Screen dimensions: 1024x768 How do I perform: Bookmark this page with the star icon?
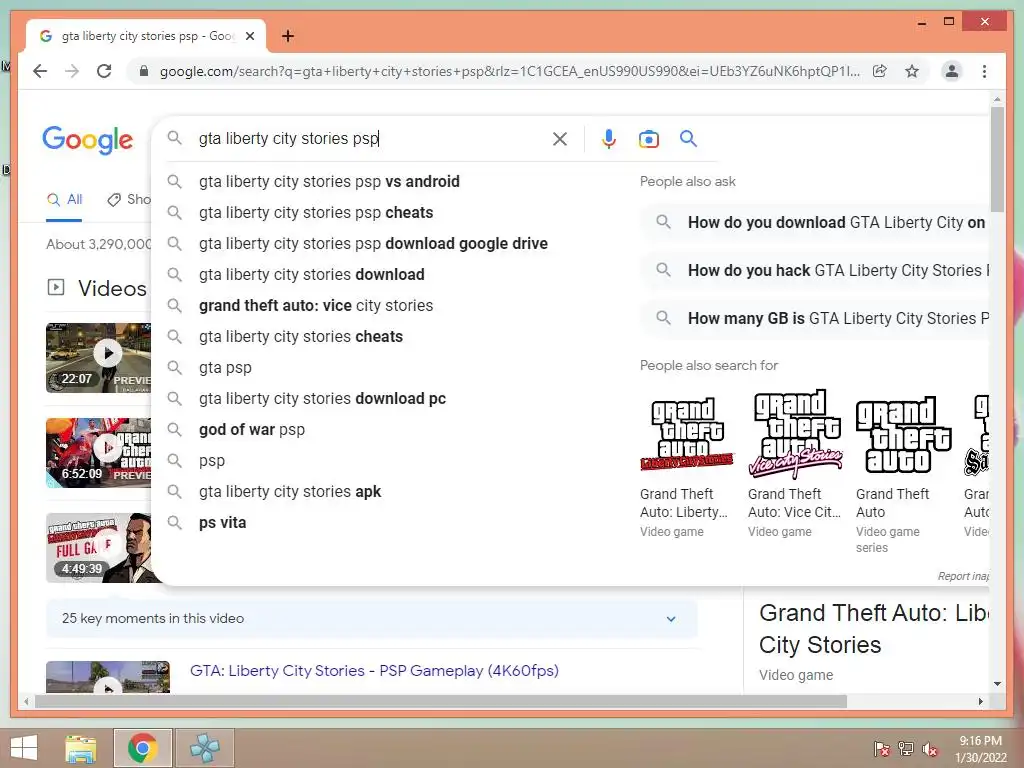(x=912, y=71)
